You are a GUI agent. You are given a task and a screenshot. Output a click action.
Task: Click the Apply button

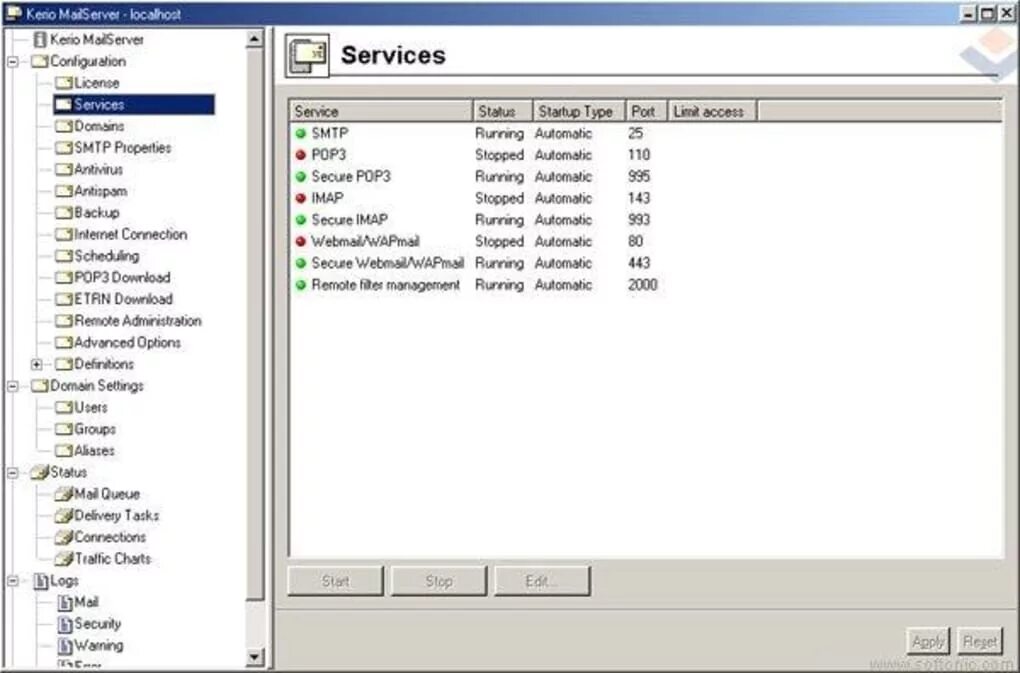[927, 641]
